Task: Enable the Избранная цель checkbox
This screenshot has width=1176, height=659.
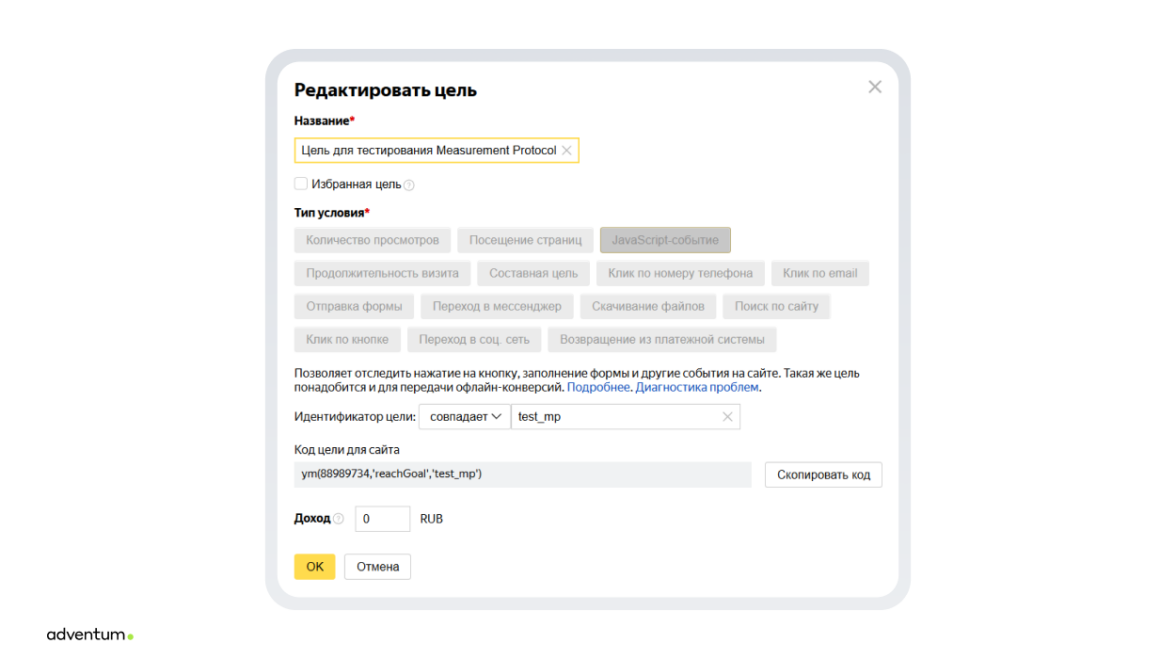Action: click(301, 184)
